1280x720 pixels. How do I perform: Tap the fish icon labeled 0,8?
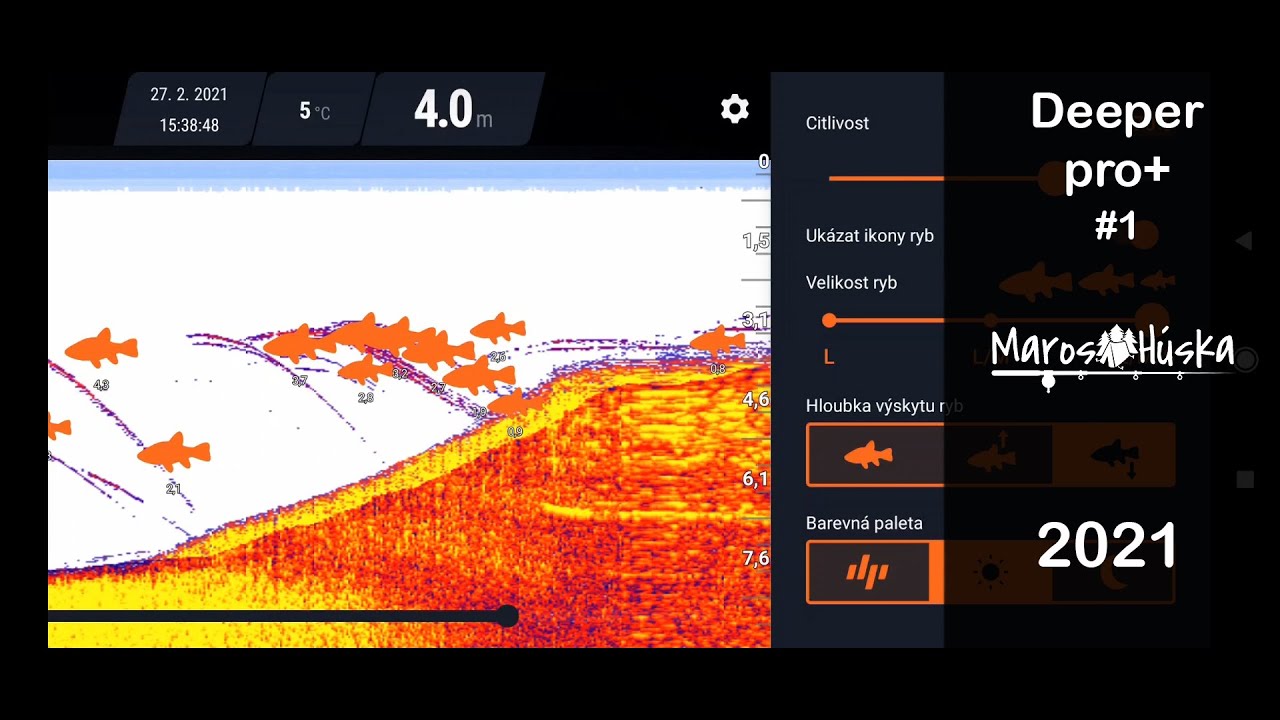[x=717, y=341]
